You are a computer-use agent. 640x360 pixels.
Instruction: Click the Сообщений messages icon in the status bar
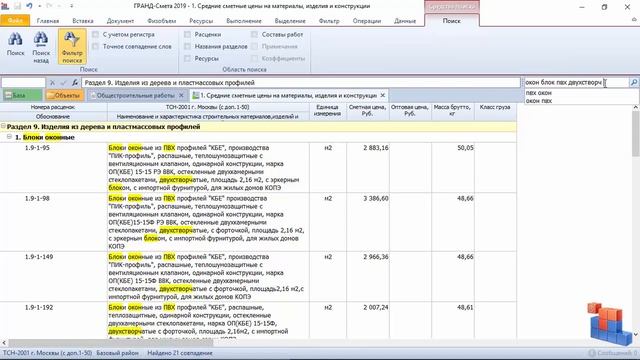click(x=592, y=353)
